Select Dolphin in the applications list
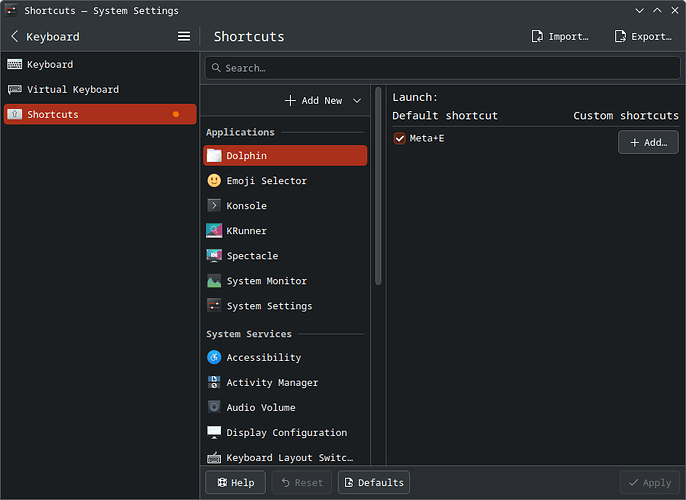Screen dimensions: 686x500 pos(285,155)
